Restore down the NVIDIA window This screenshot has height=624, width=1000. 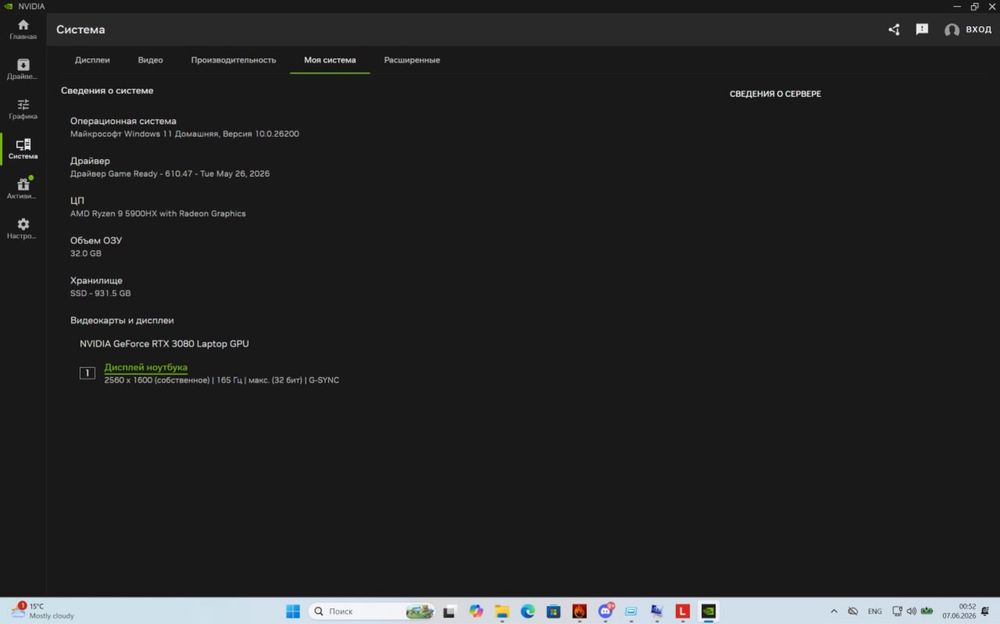[x=974, y=6]
